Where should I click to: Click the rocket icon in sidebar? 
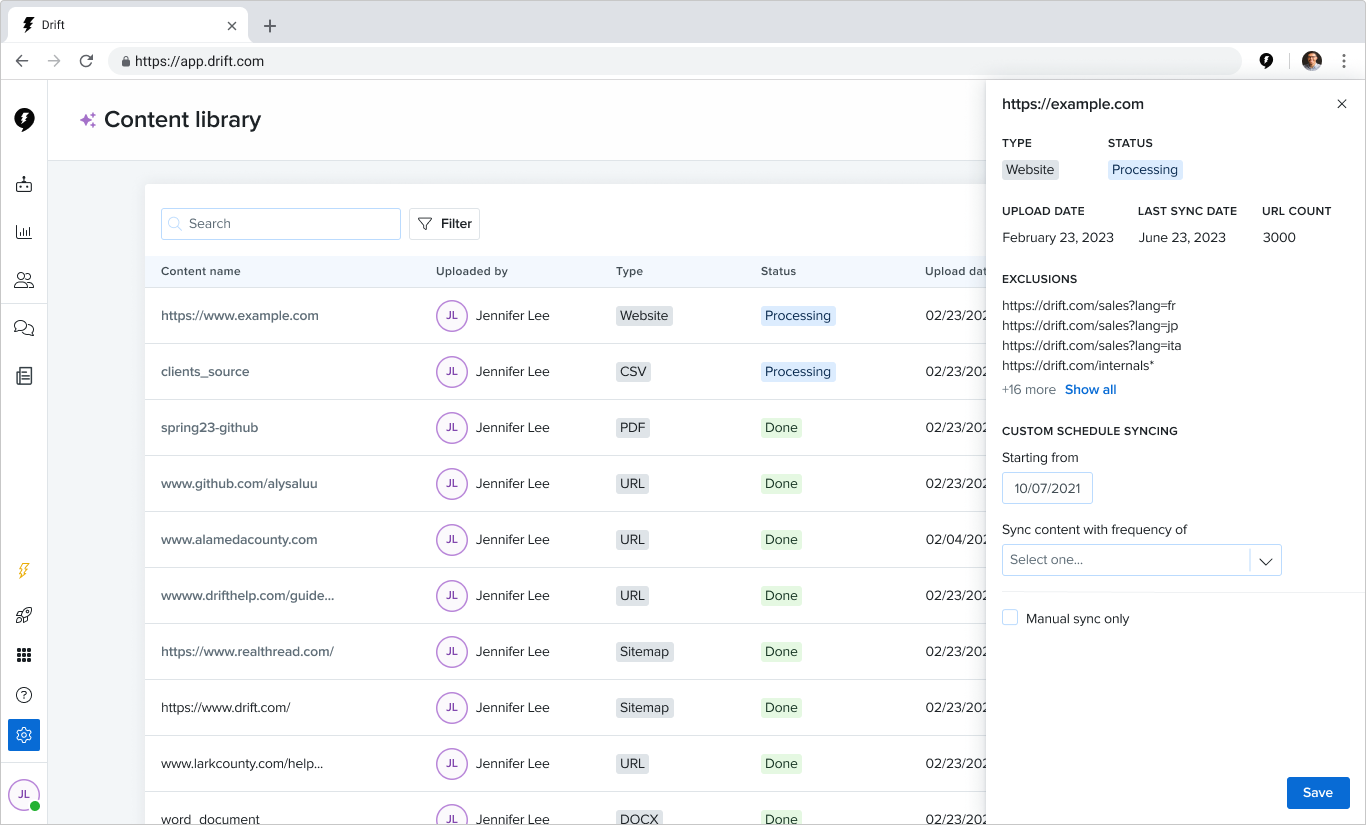(24, 615)
